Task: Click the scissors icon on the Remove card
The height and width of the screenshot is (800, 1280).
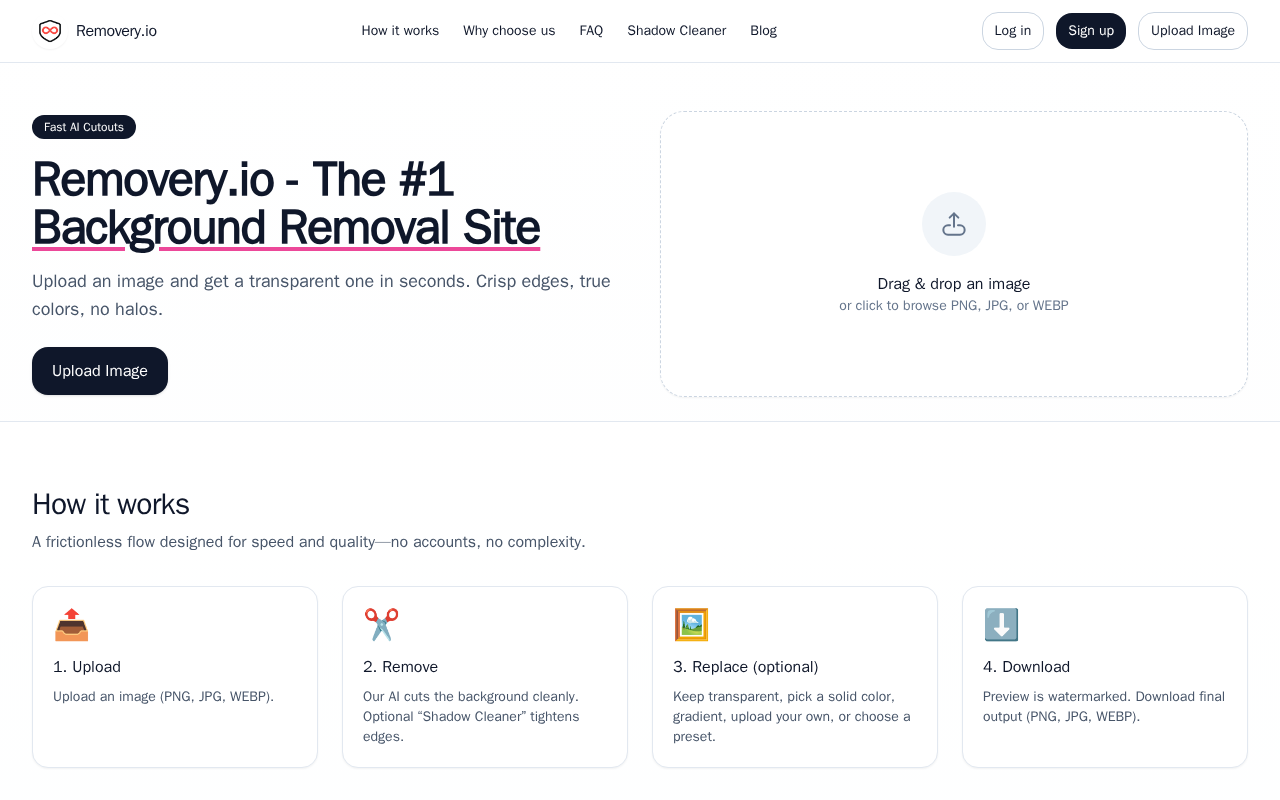Action: (381, 625)
